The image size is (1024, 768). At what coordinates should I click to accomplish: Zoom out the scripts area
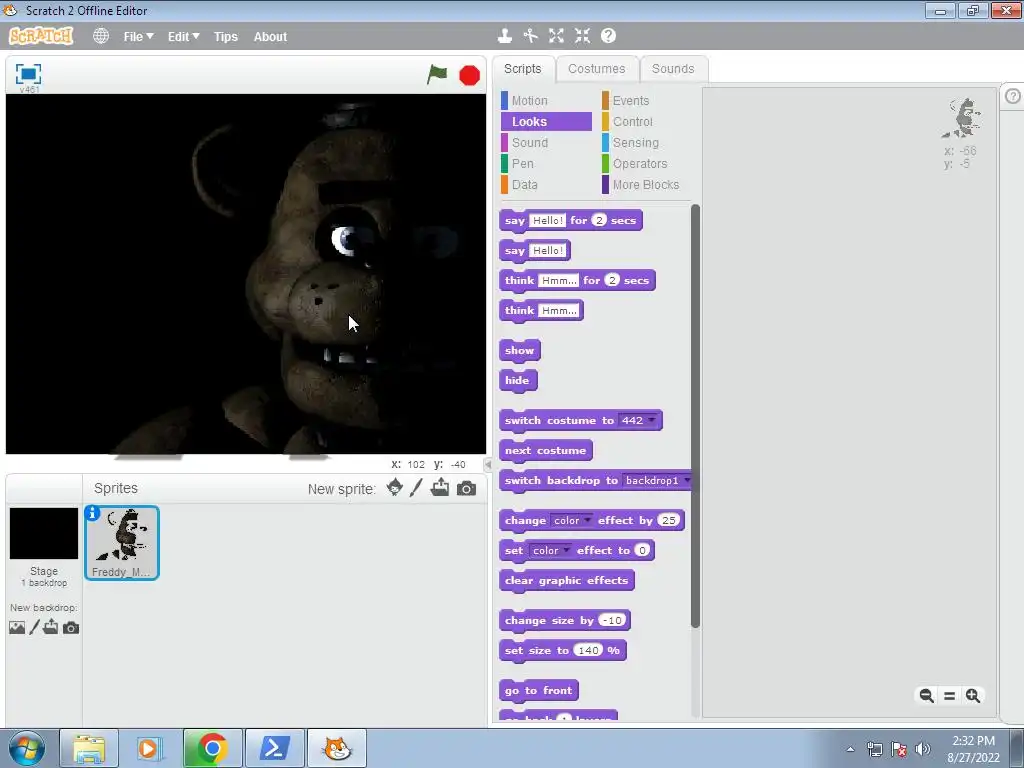pos(926,696)
